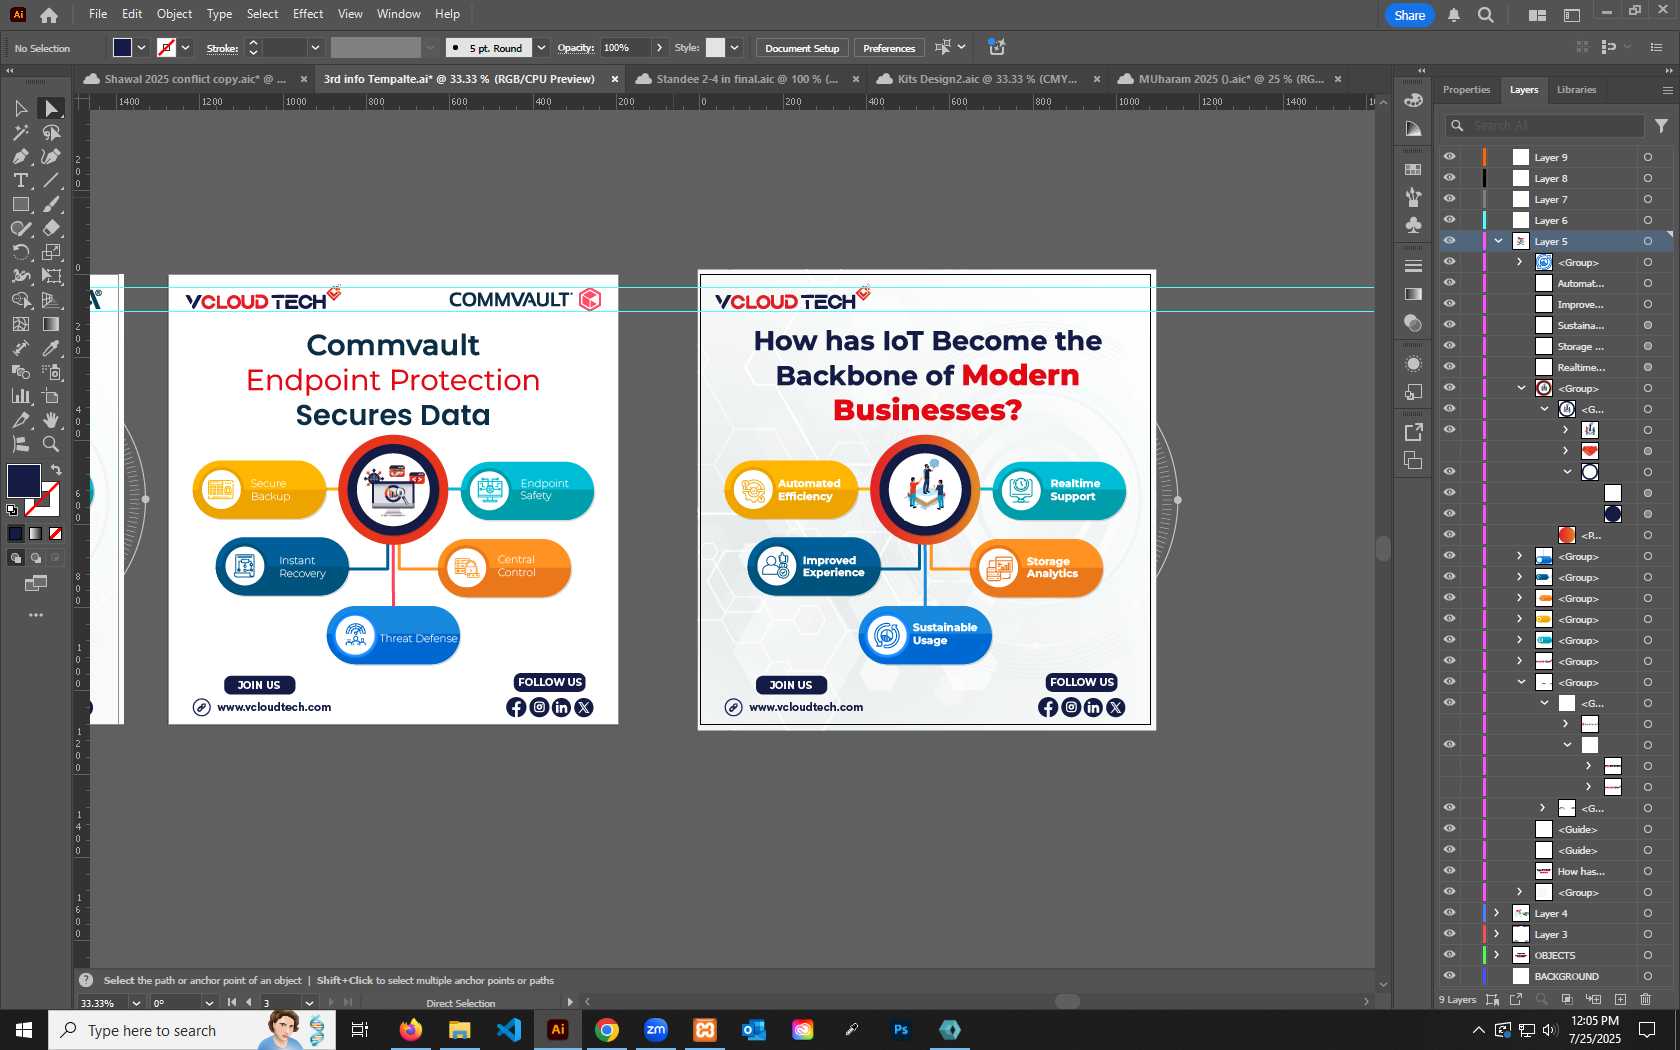Select the Hand tool
The height and width of the screenshot is (1050, 1680).
pyautogui.click(x=51, y=420)
